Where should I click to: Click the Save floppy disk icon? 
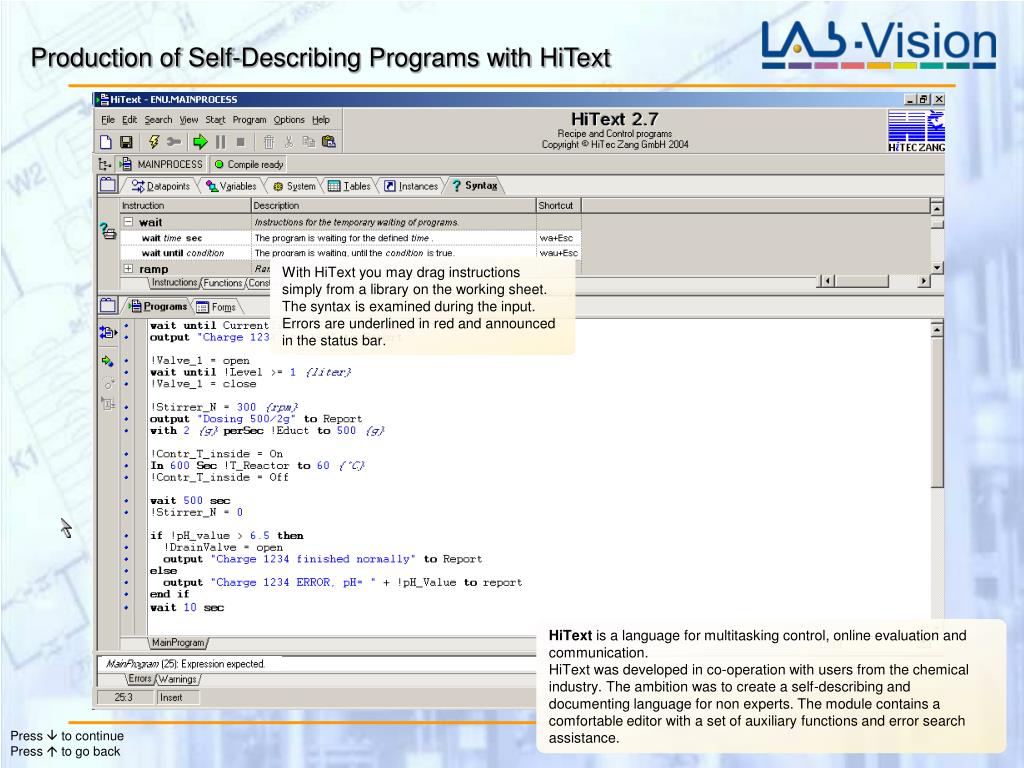pyautogui.click(x=127, y=142)
